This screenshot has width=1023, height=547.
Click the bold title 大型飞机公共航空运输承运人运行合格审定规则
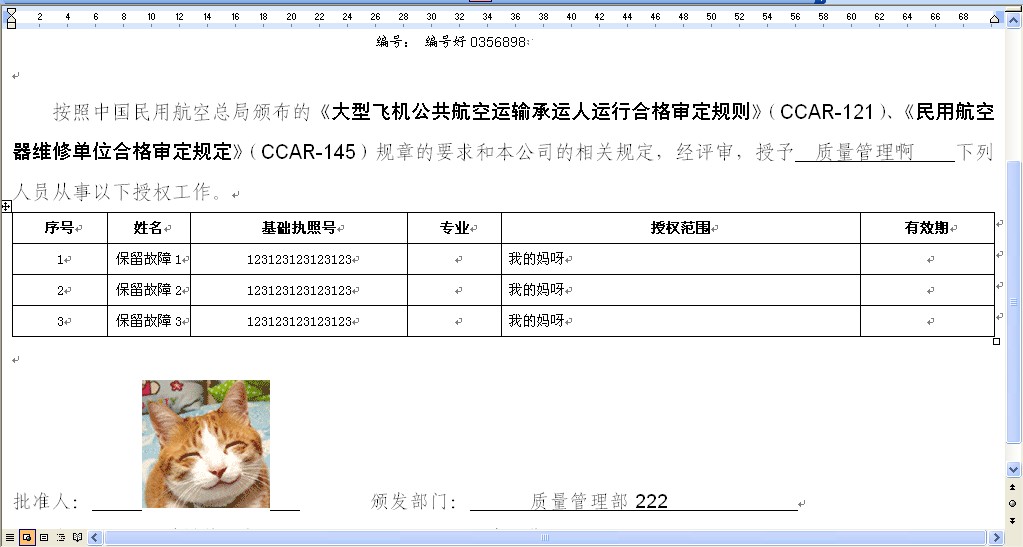point(541,112)
